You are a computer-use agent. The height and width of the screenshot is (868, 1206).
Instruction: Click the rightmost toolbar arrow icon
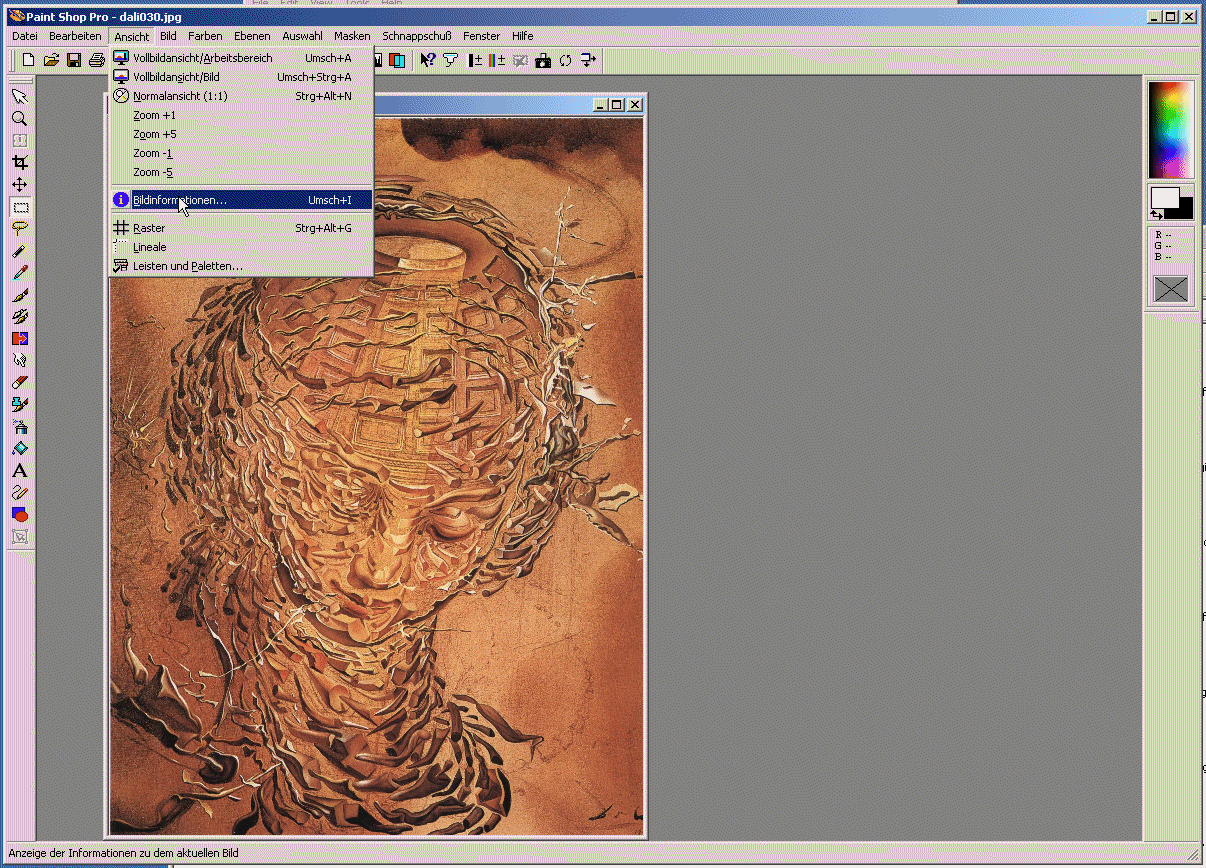[x=589, y=60]
